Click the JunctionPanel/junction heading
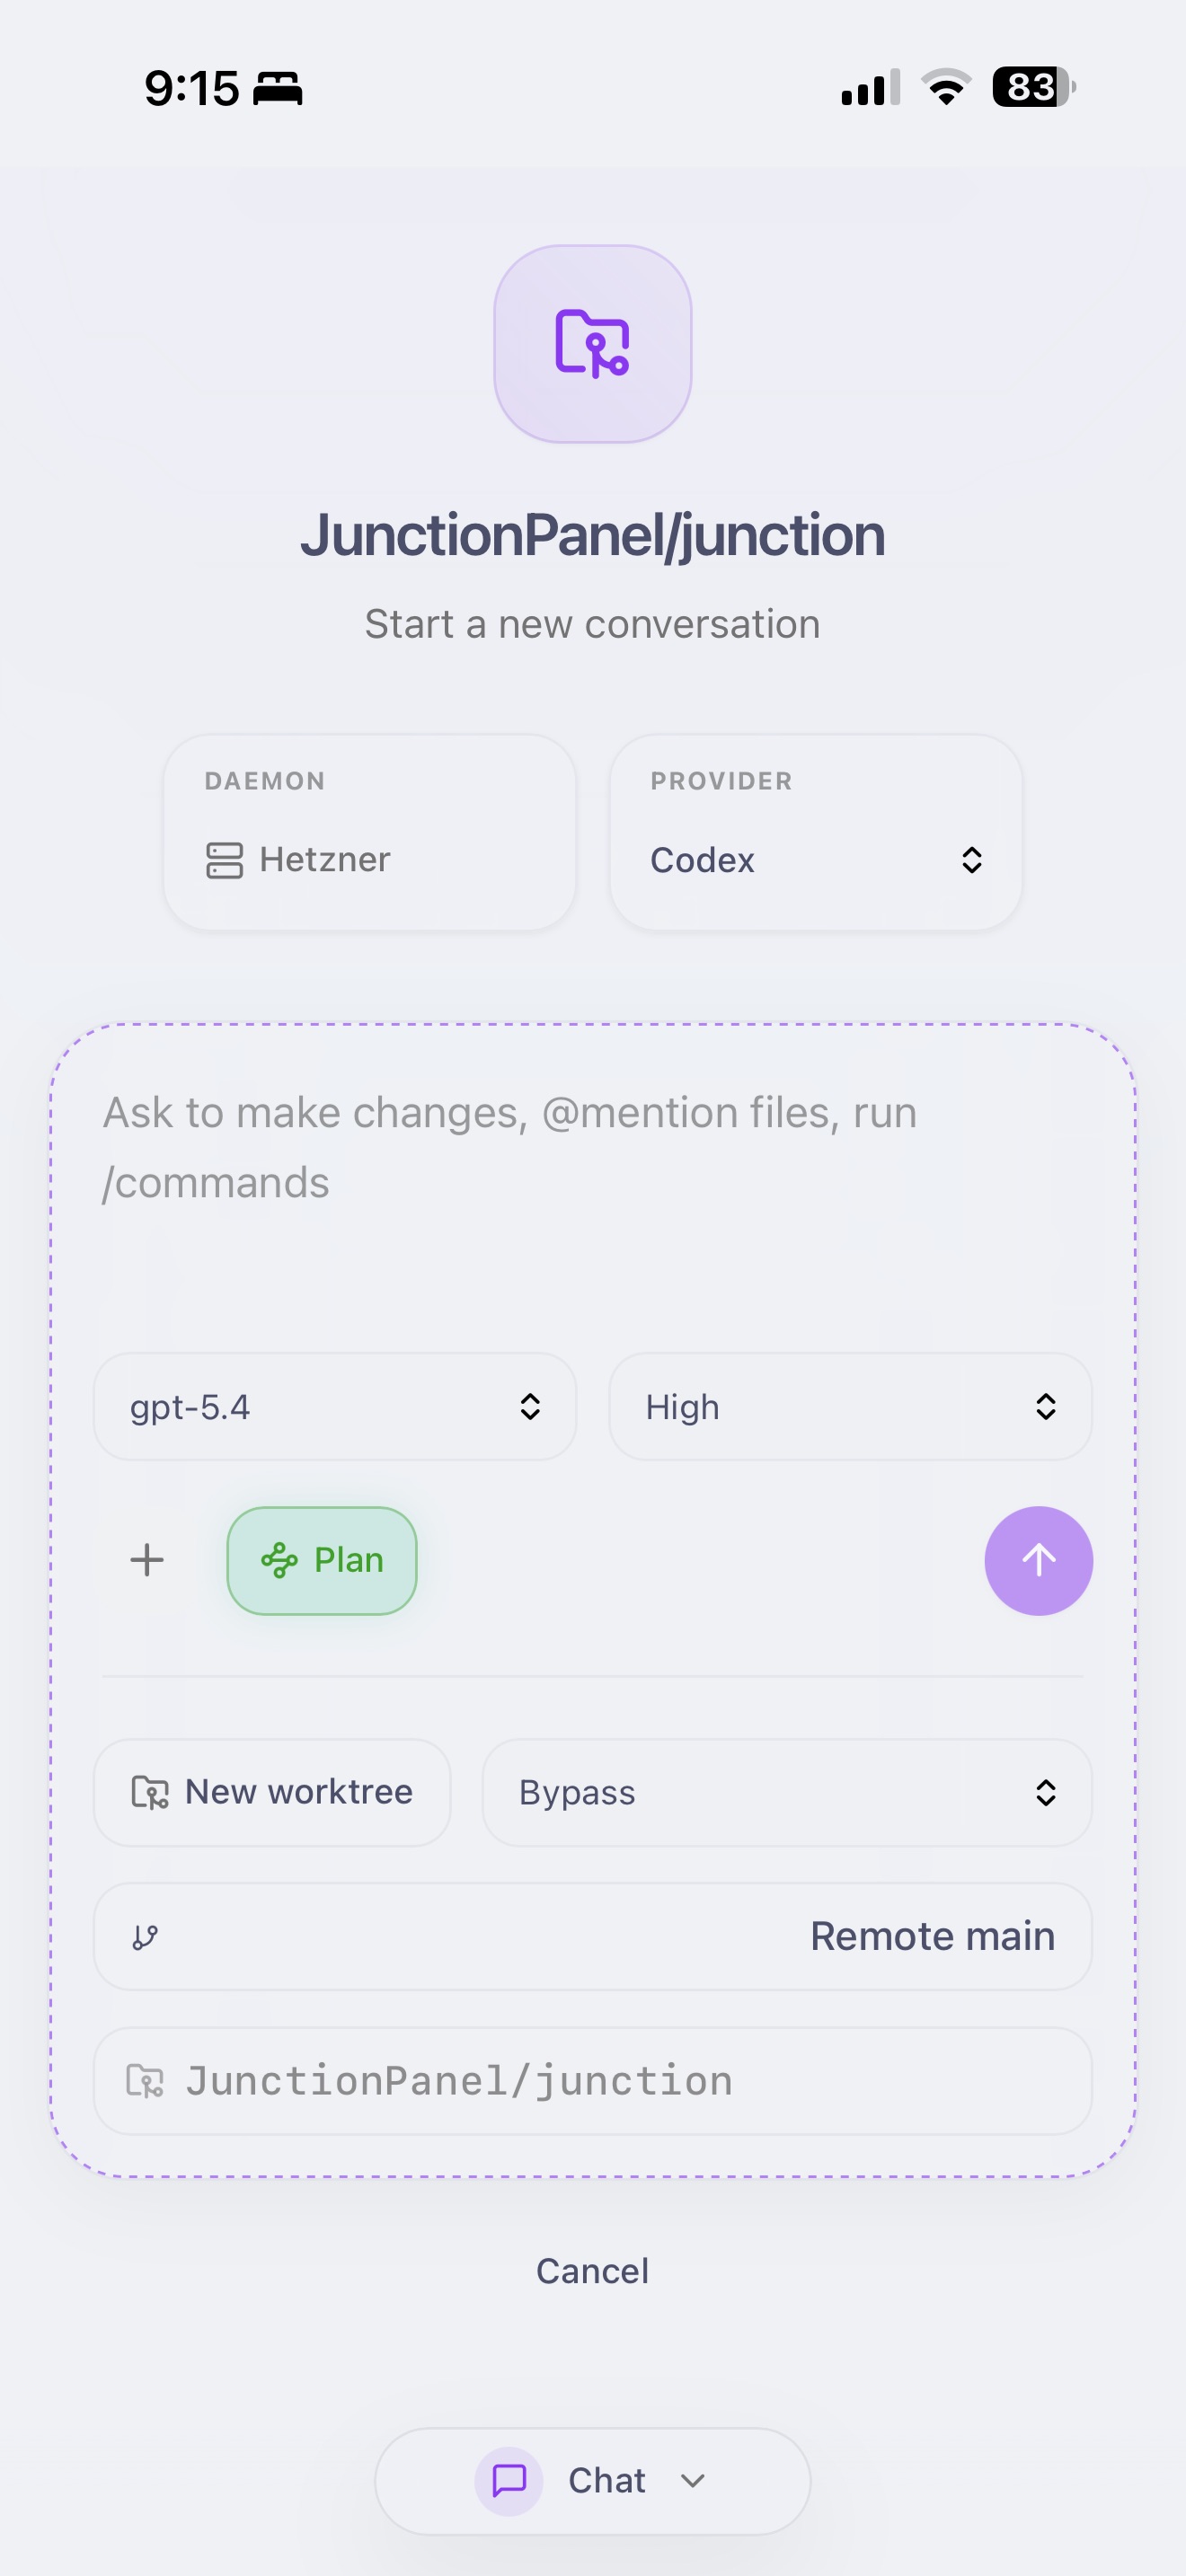The image size is (1186, 2576). [593, 536]
